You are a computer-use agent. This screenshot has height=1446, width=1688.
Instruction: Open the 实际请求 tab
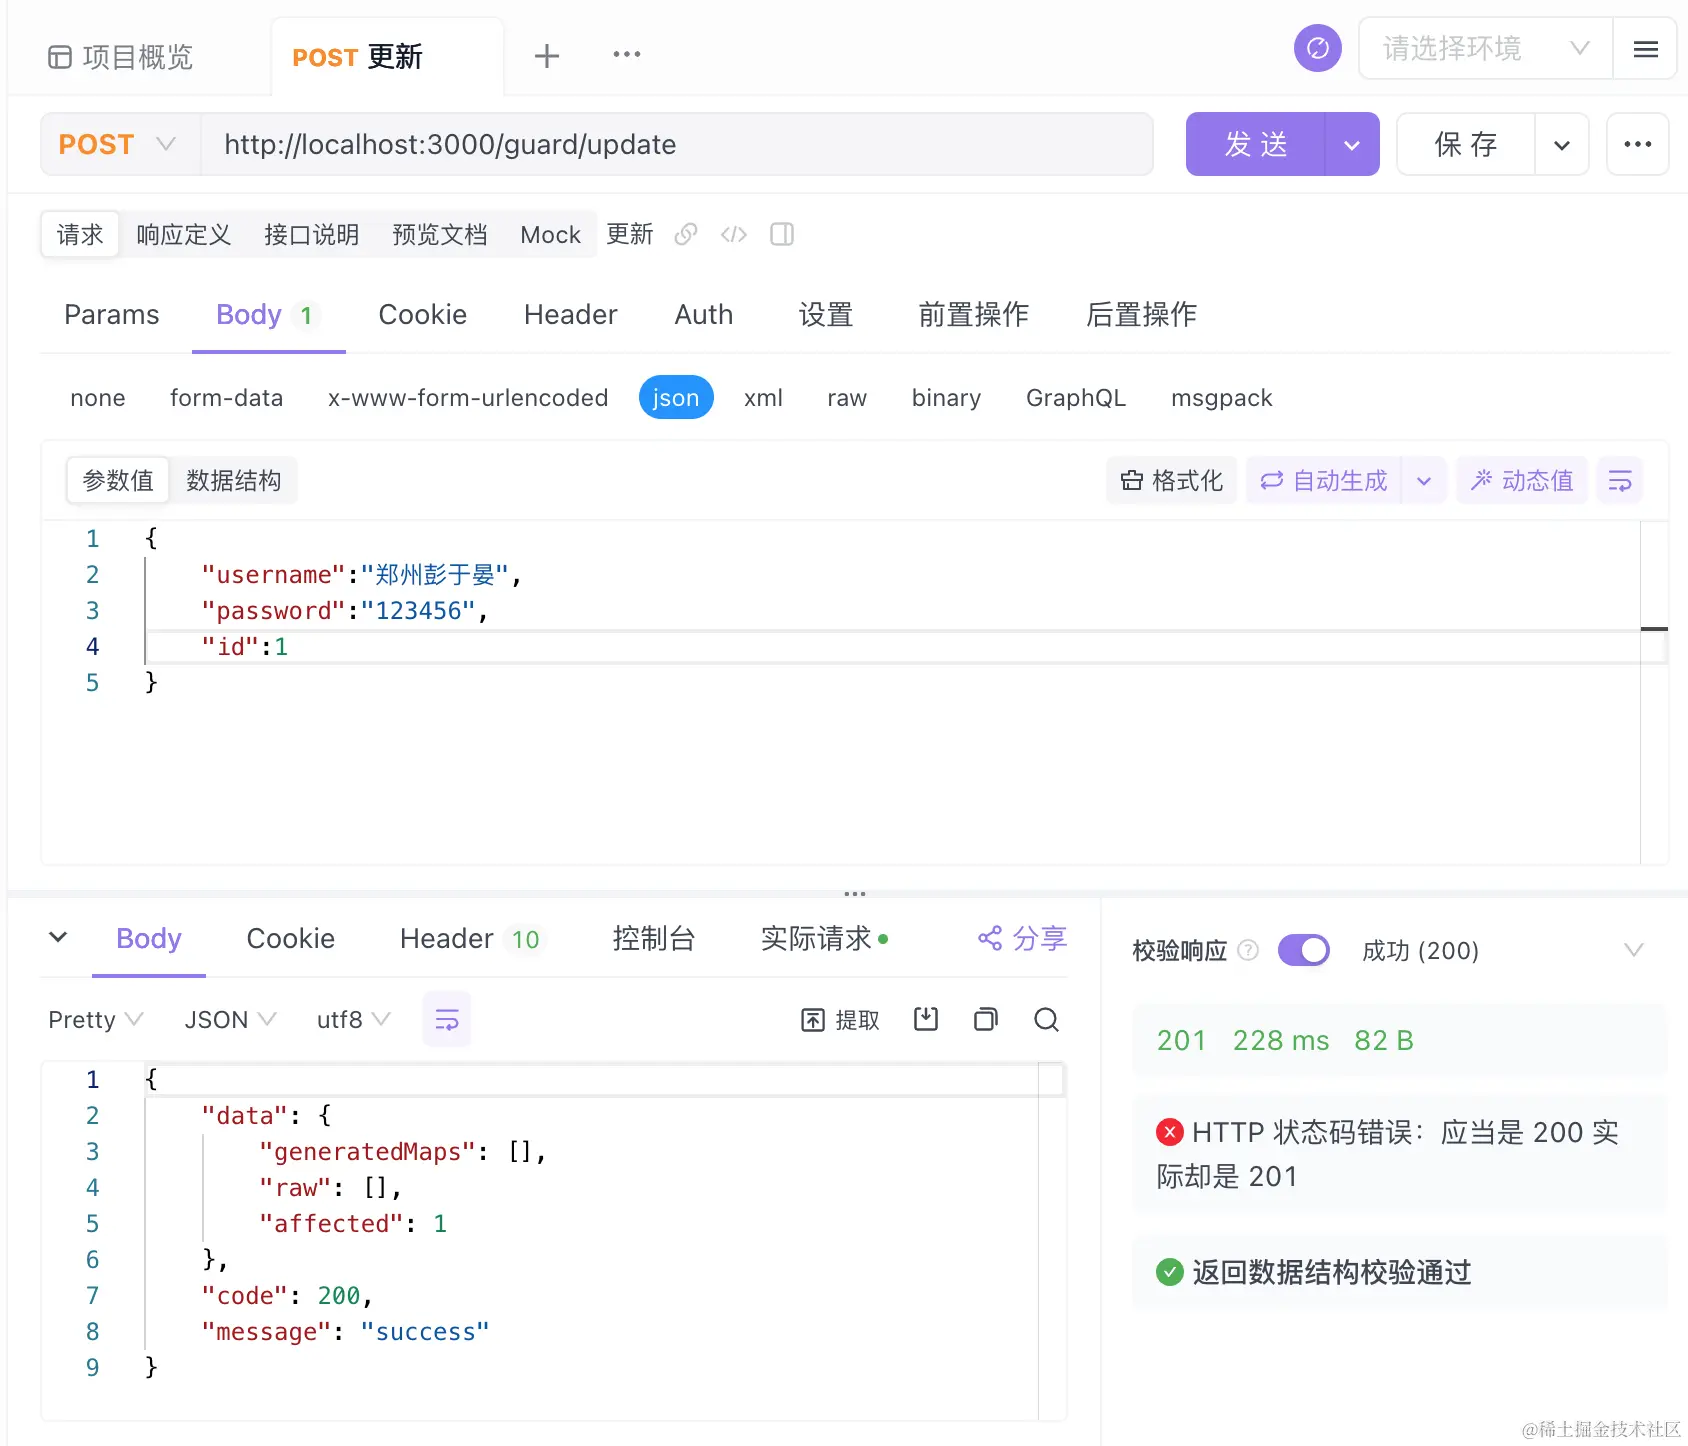(825, 939)
